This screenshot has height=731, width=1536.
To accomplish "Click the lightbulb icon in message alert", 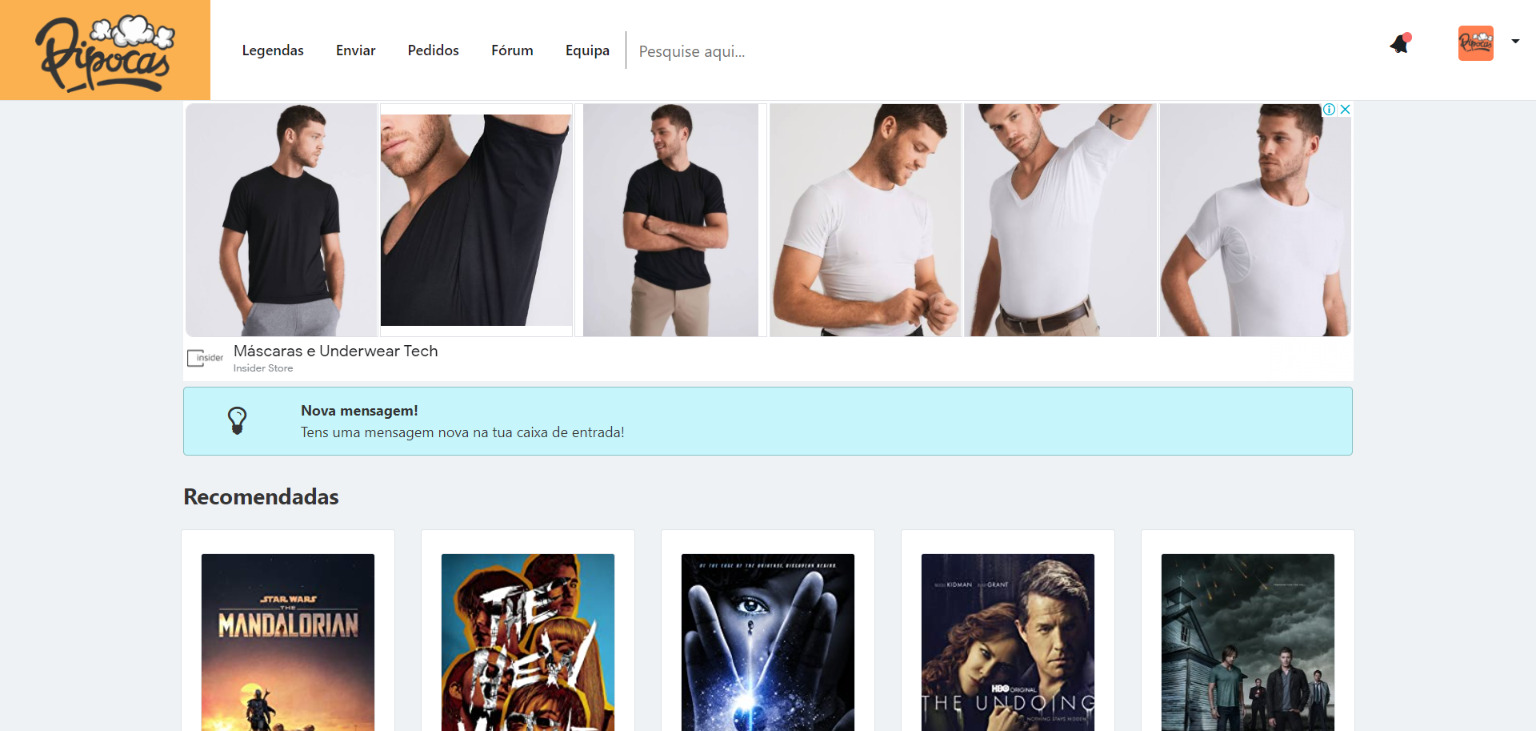I will [x=237, y=420].
